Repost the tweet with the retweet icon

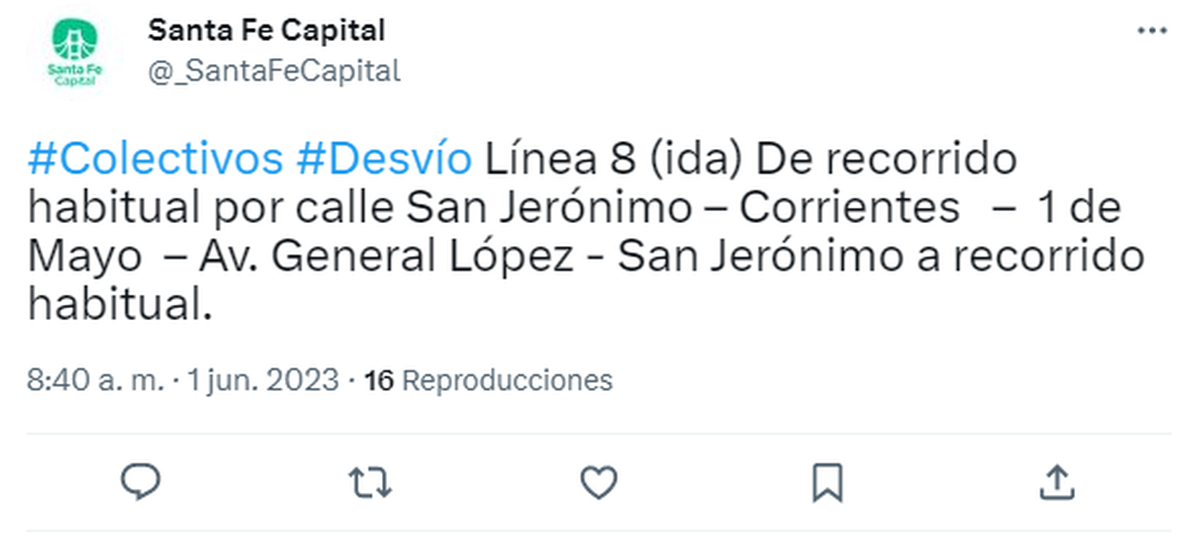coord(370,483)
